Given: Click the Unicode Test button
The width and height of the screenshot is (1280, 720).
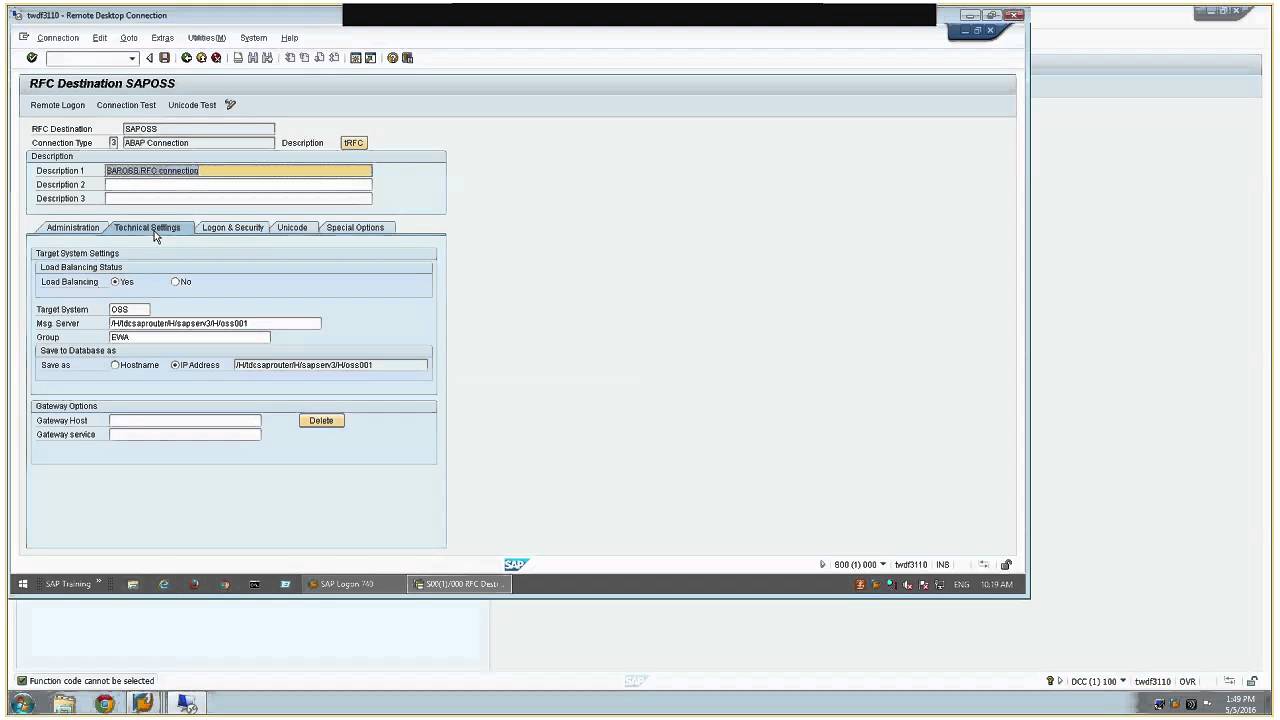Looking at the screenshot, I should coord(192,105).
